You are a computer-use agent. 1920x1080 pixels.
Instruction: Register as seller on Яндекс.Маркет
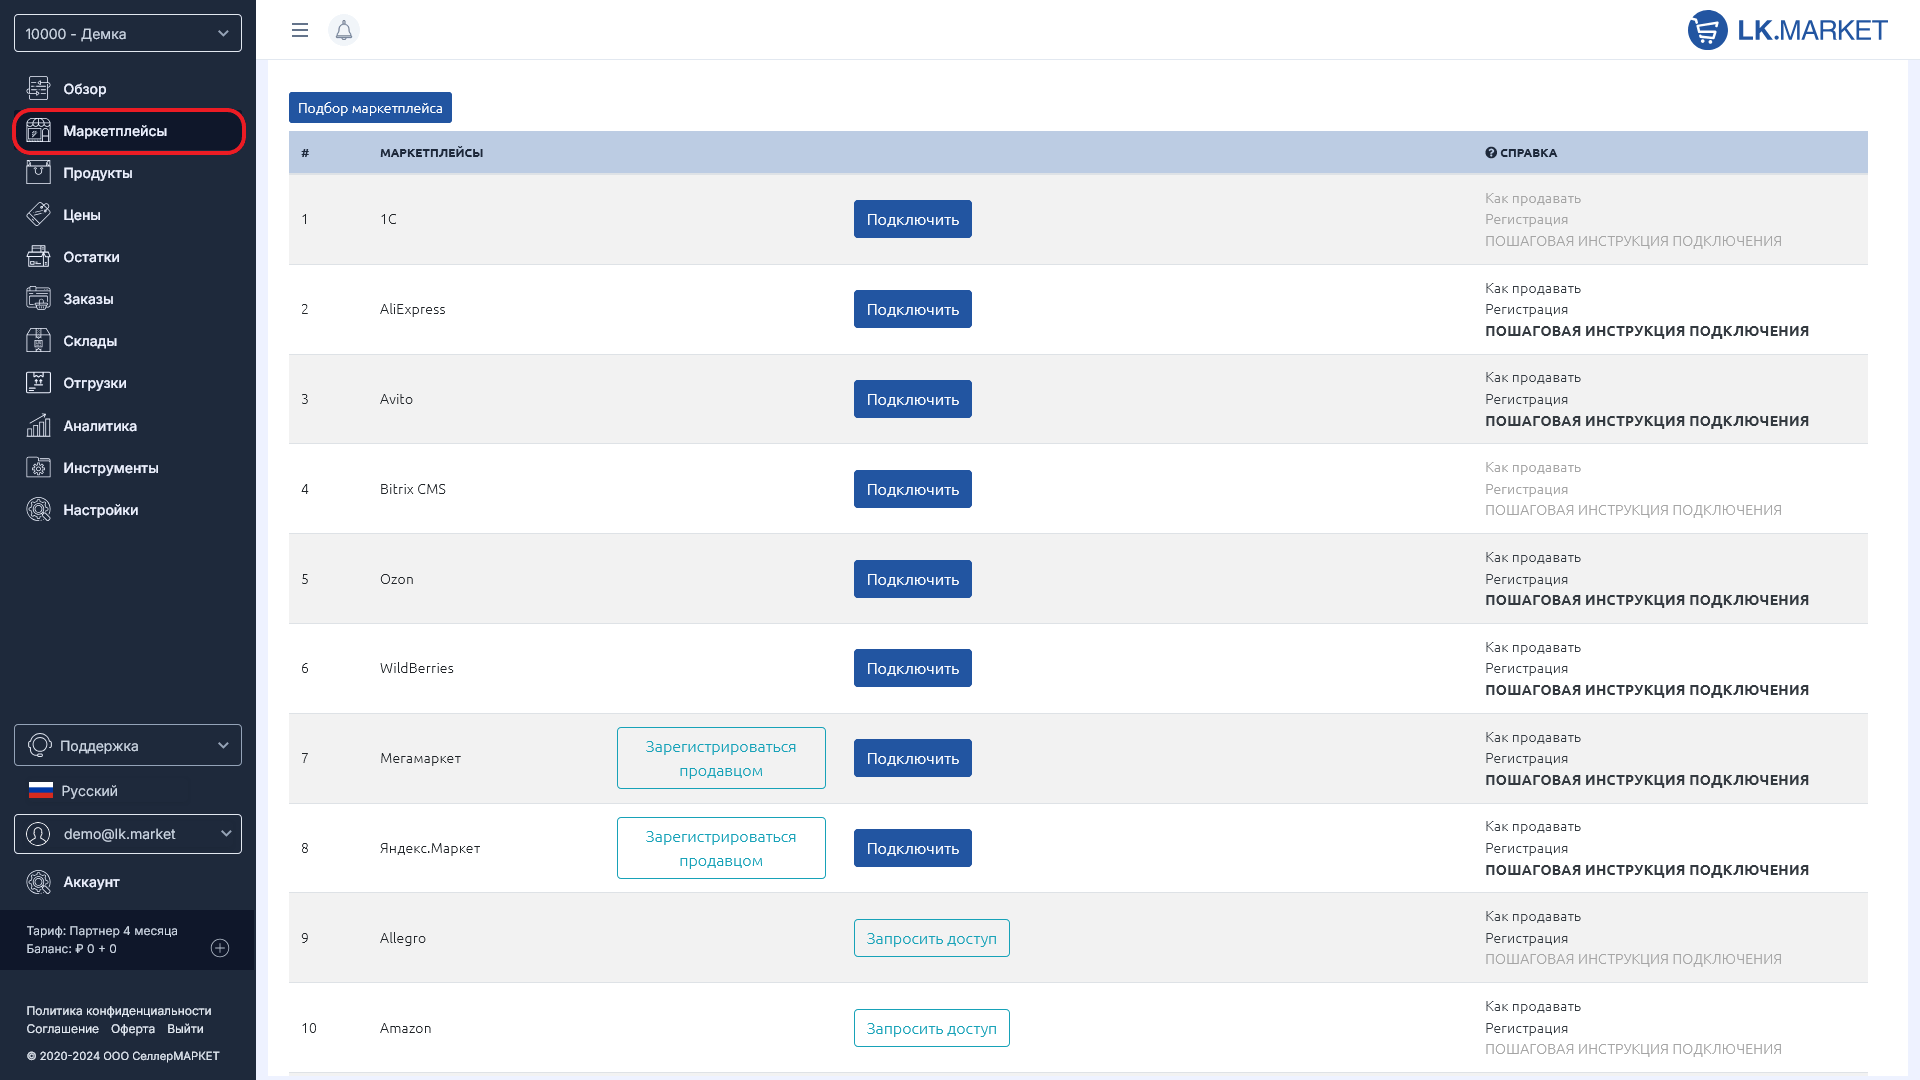(x=721, y=848)
